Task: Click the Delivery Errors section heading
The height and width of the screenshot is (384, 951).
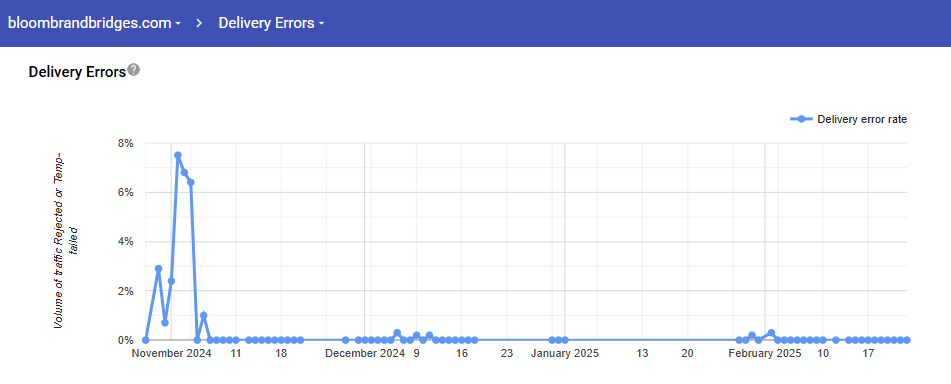Action: pyautogui.click(x=77, y=72)
